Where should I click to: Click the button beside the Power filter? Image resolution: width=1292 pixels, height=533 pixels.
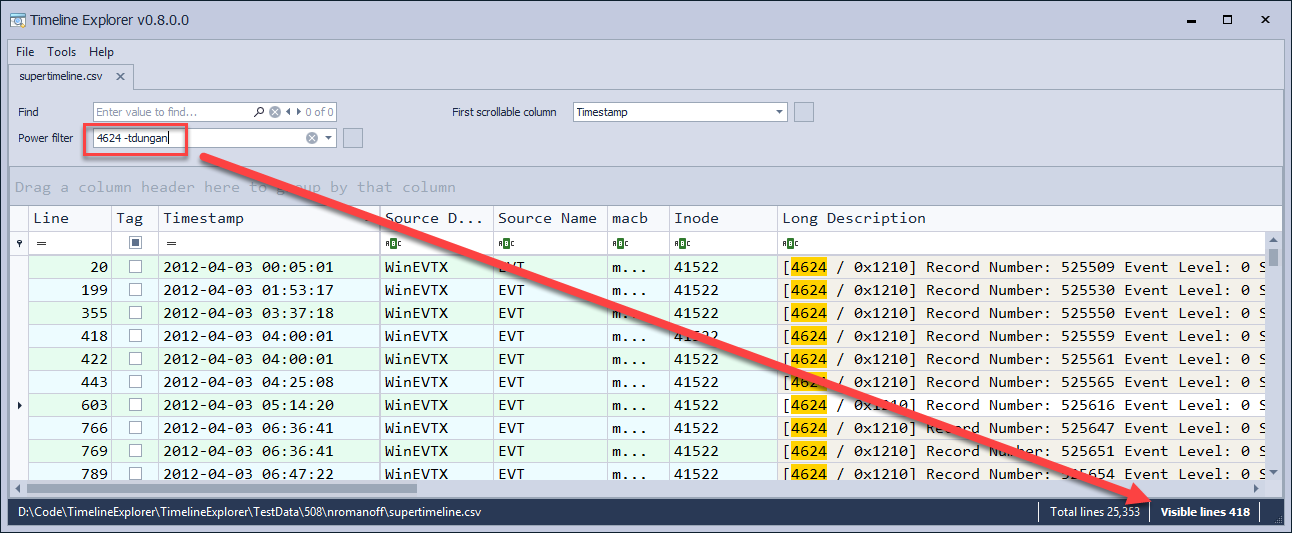pyautogui.click(x=352, y=138)
